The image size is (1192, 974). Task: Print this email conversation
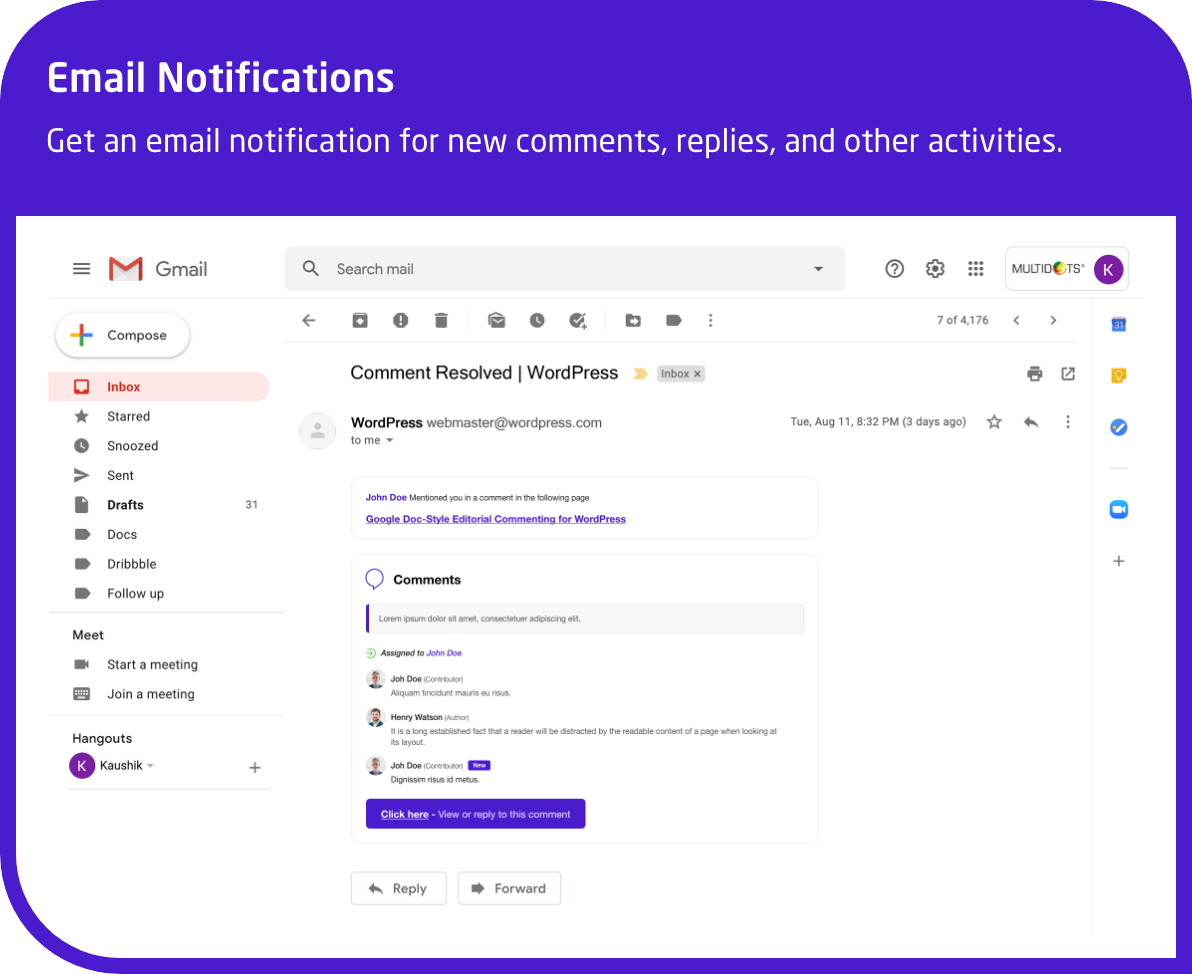coord(1035,373)
